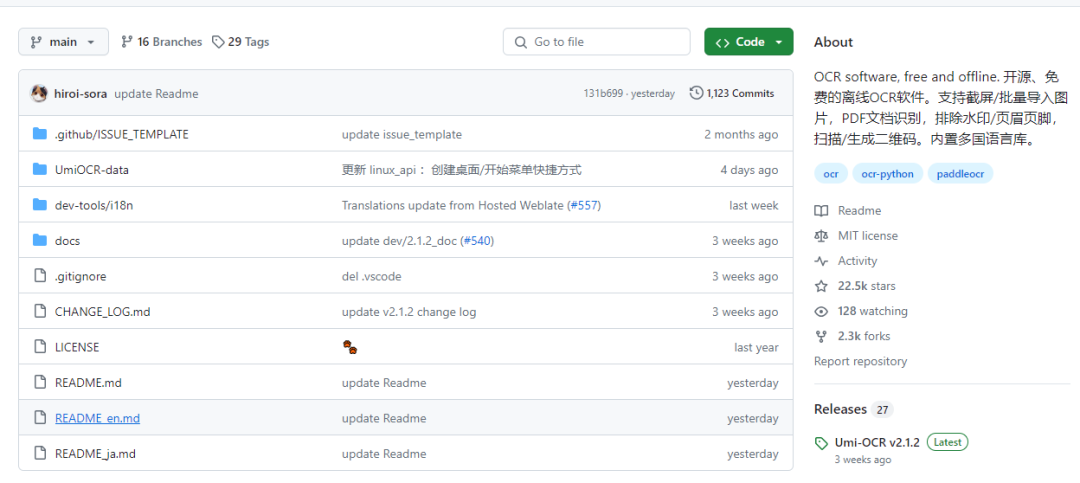Click folder icon for docs
This screenshot has width=1080, height=483.
(x=40, y=240)
